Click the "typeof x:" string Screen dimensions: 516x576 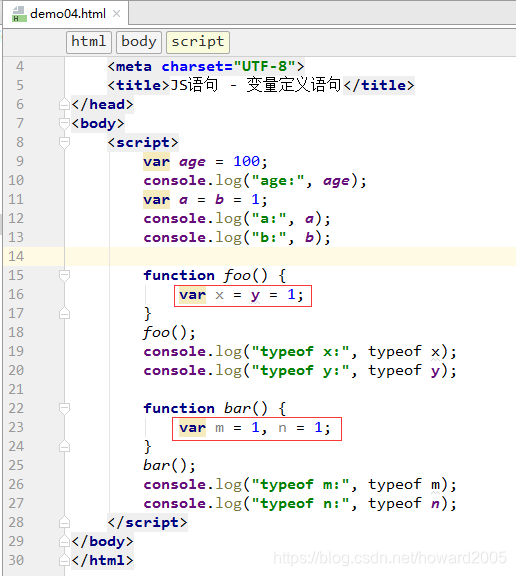[300, 352]
